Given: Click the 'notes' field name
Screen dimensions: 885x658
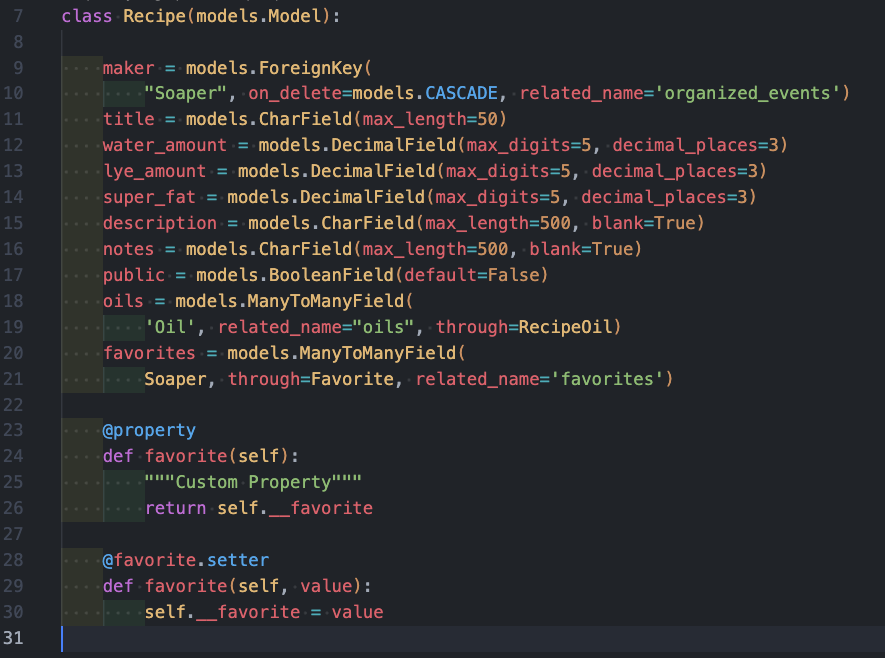Looking at the screenshot, I should click(128, 249).
